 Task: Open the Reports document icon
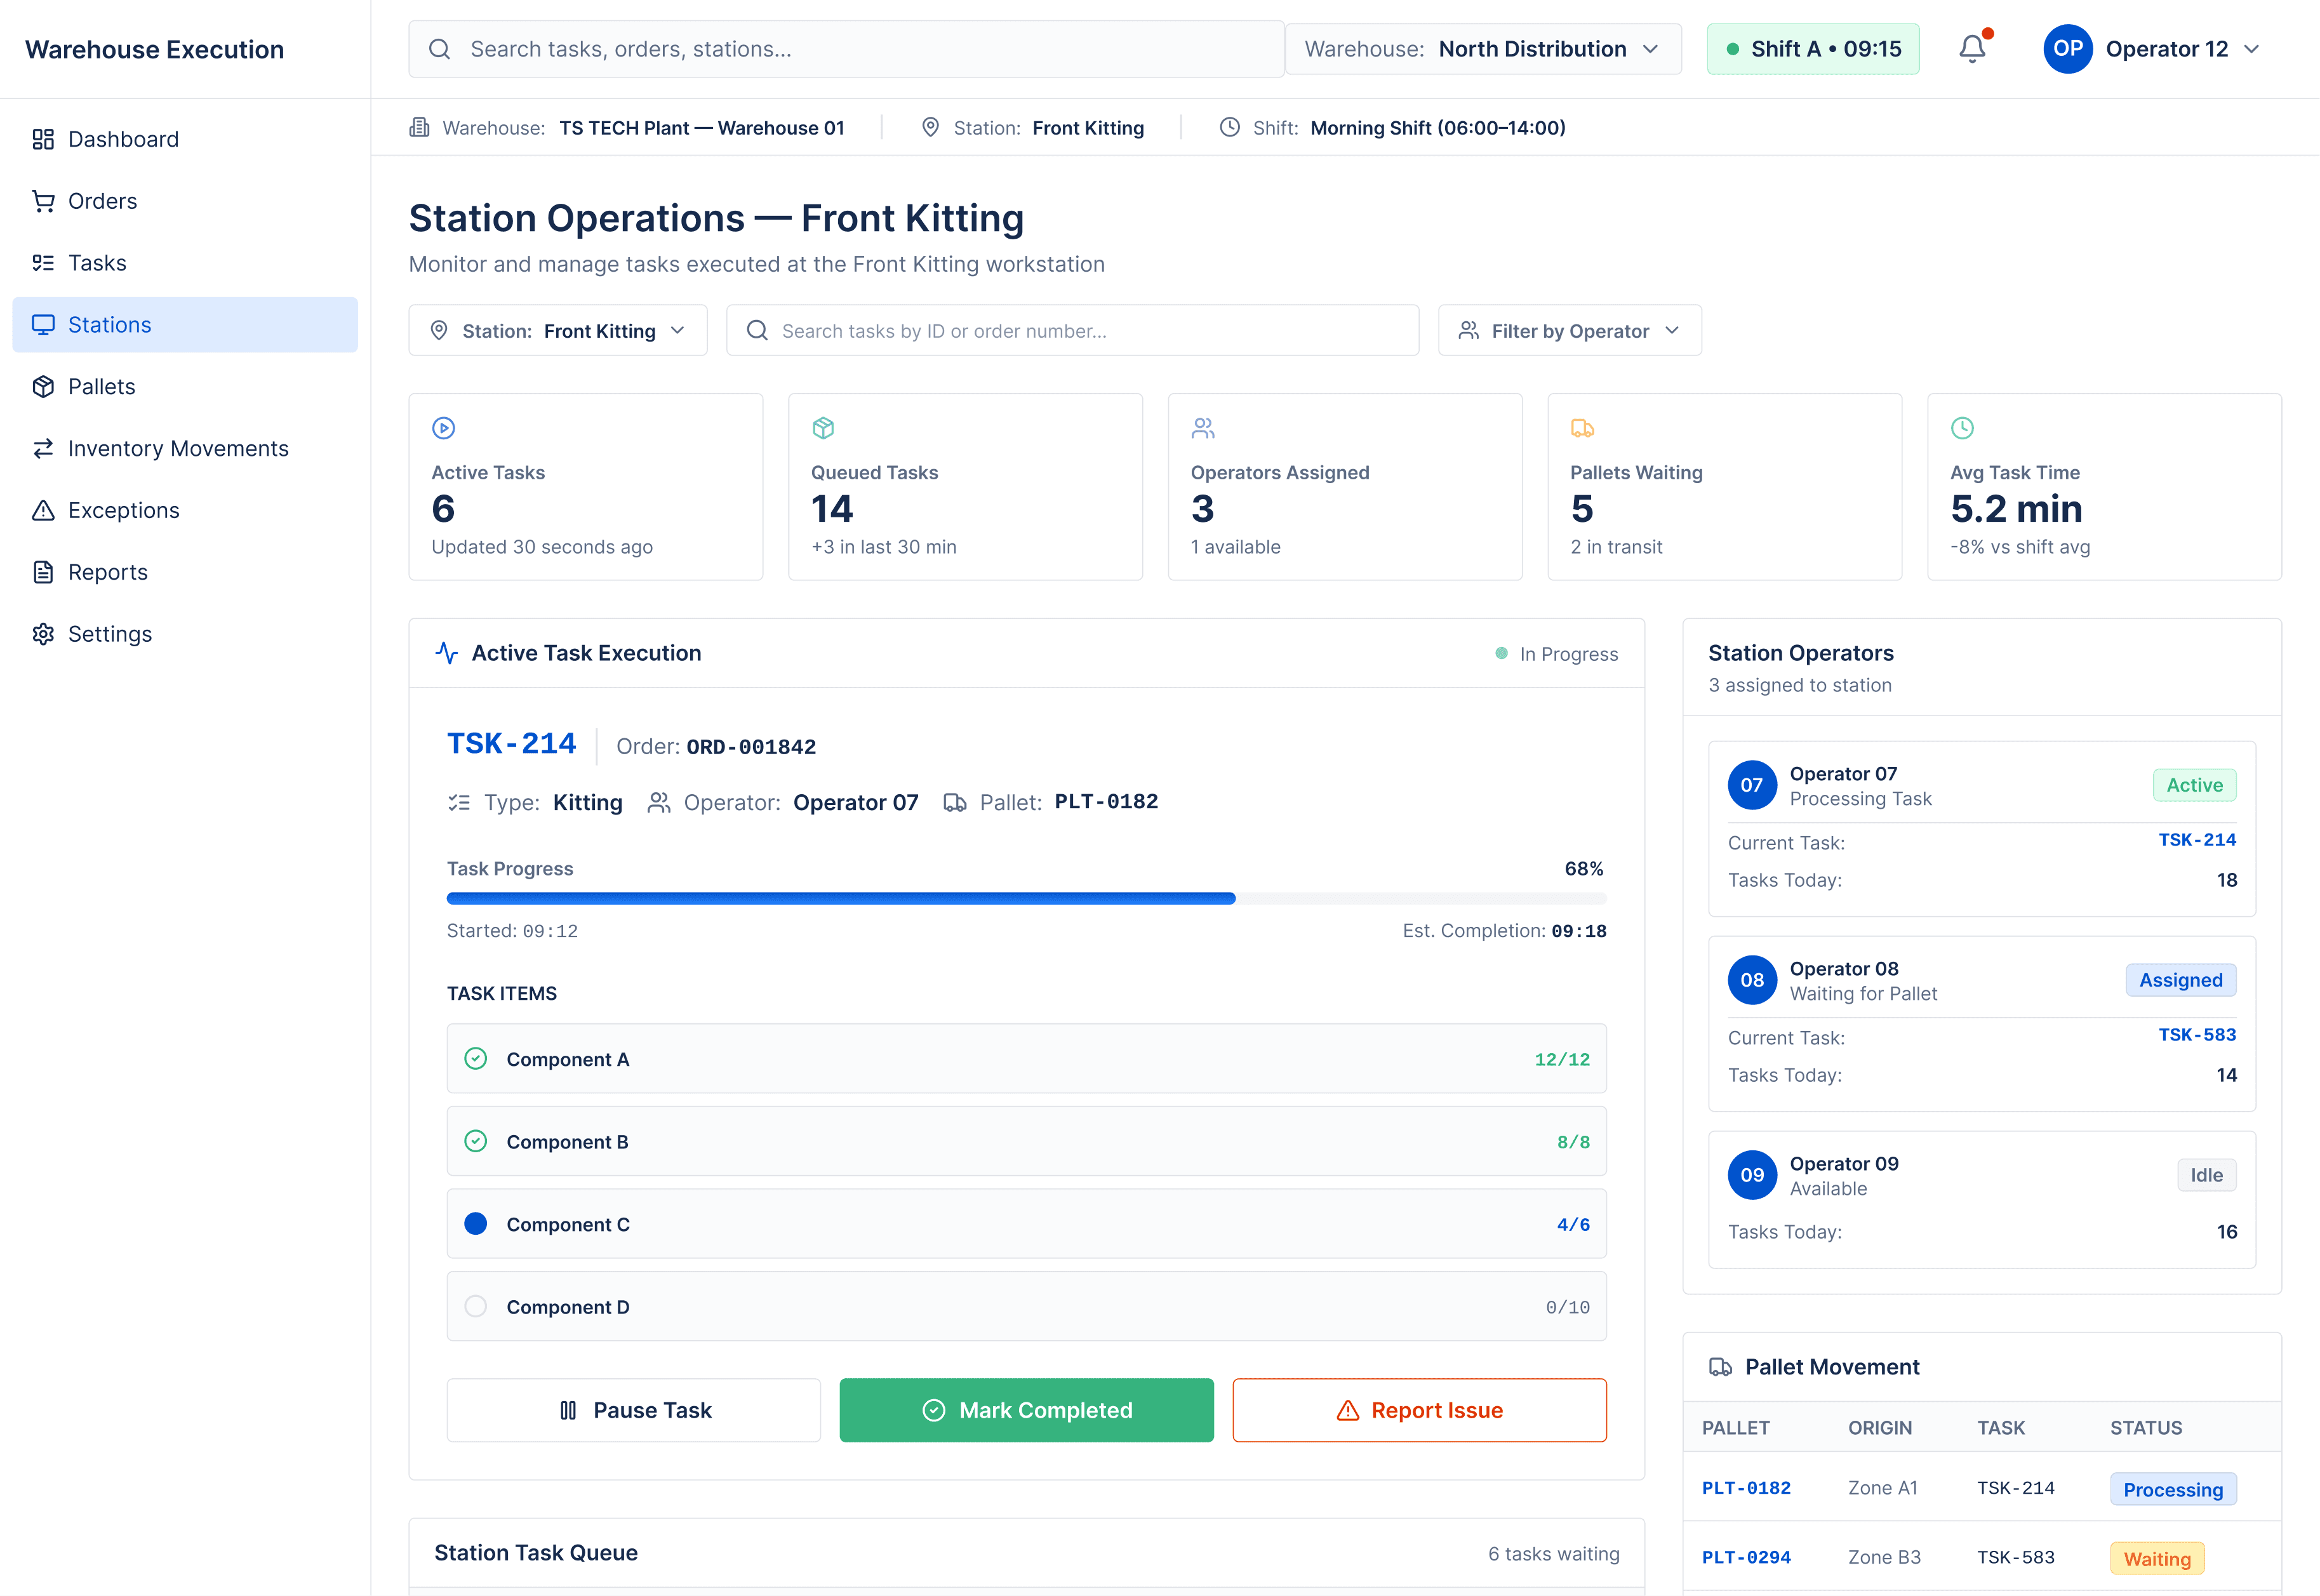pyautogui.click(x=44, y=572)
